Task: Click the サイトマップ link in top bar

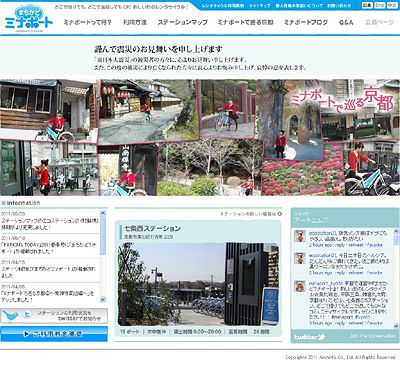Action: pos(259,6)
